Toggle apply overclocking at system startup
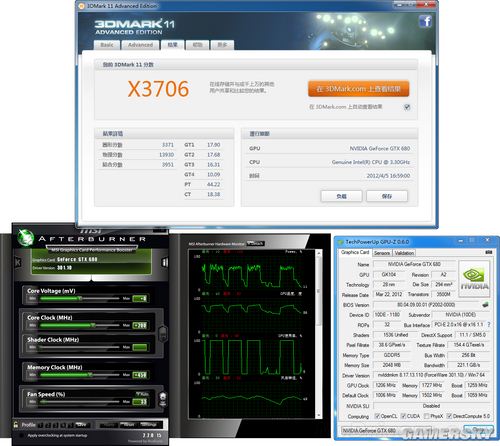 pos(22,435)
